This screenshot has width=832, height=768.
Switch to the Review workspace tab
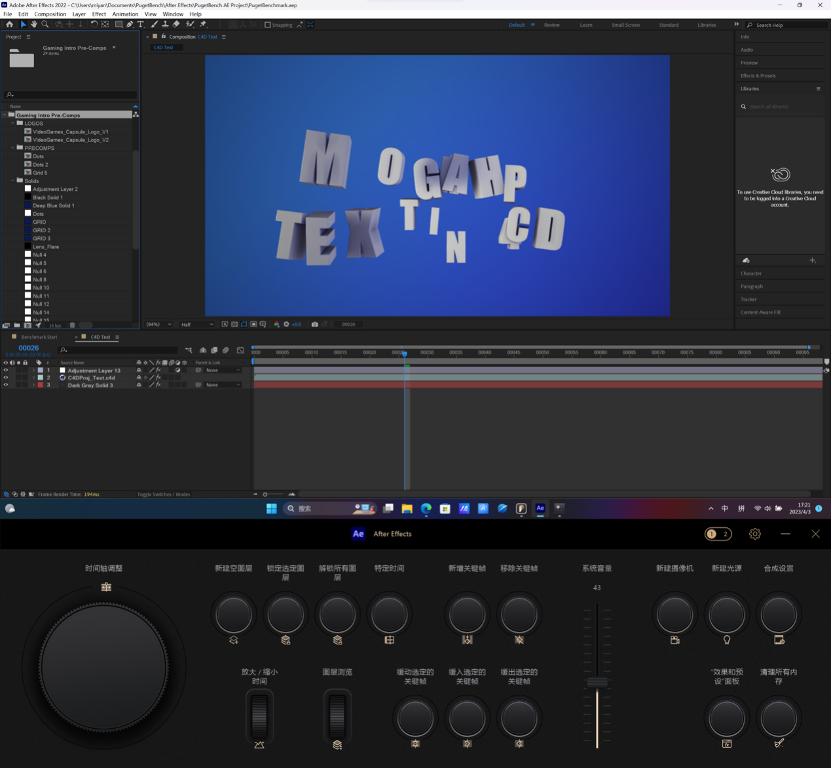coord(551,25)
